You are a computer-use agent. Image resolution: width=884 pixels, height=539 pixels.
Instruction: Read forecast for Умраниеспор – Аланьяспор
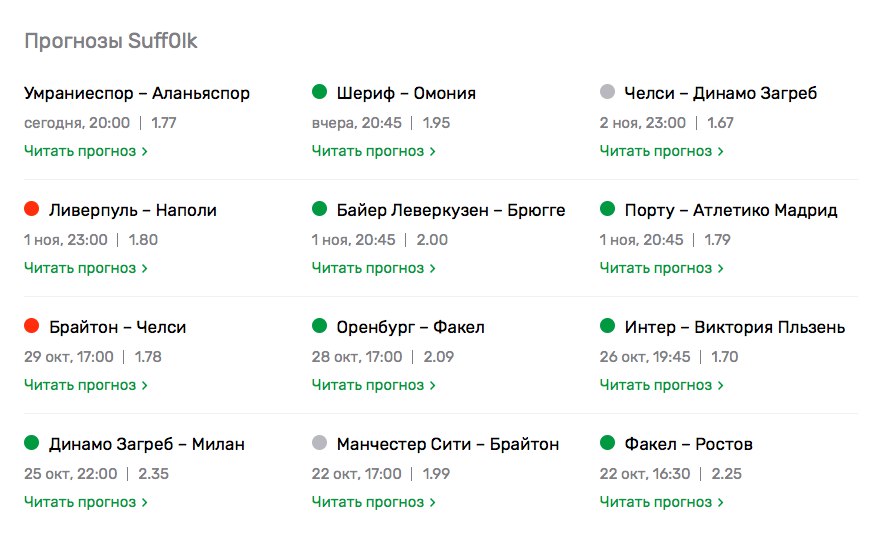point(86,151)
